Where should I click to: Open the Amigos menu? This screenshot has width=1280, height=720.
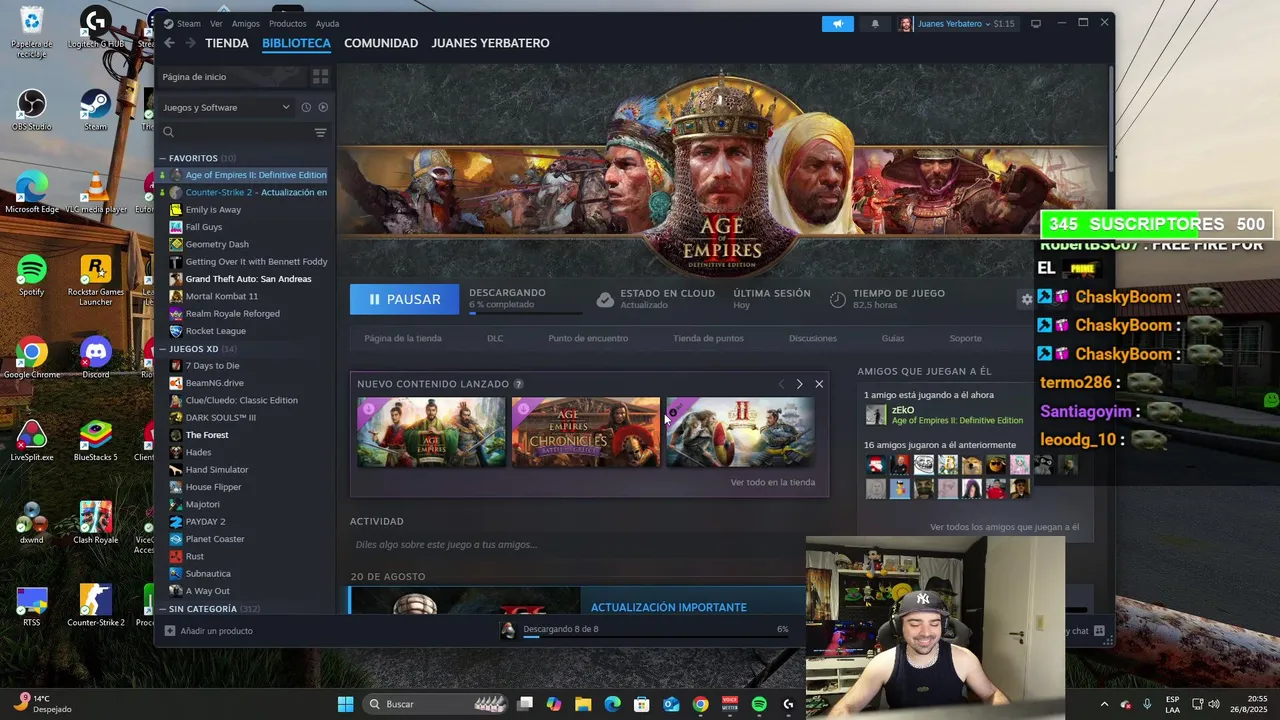point(246,24)
